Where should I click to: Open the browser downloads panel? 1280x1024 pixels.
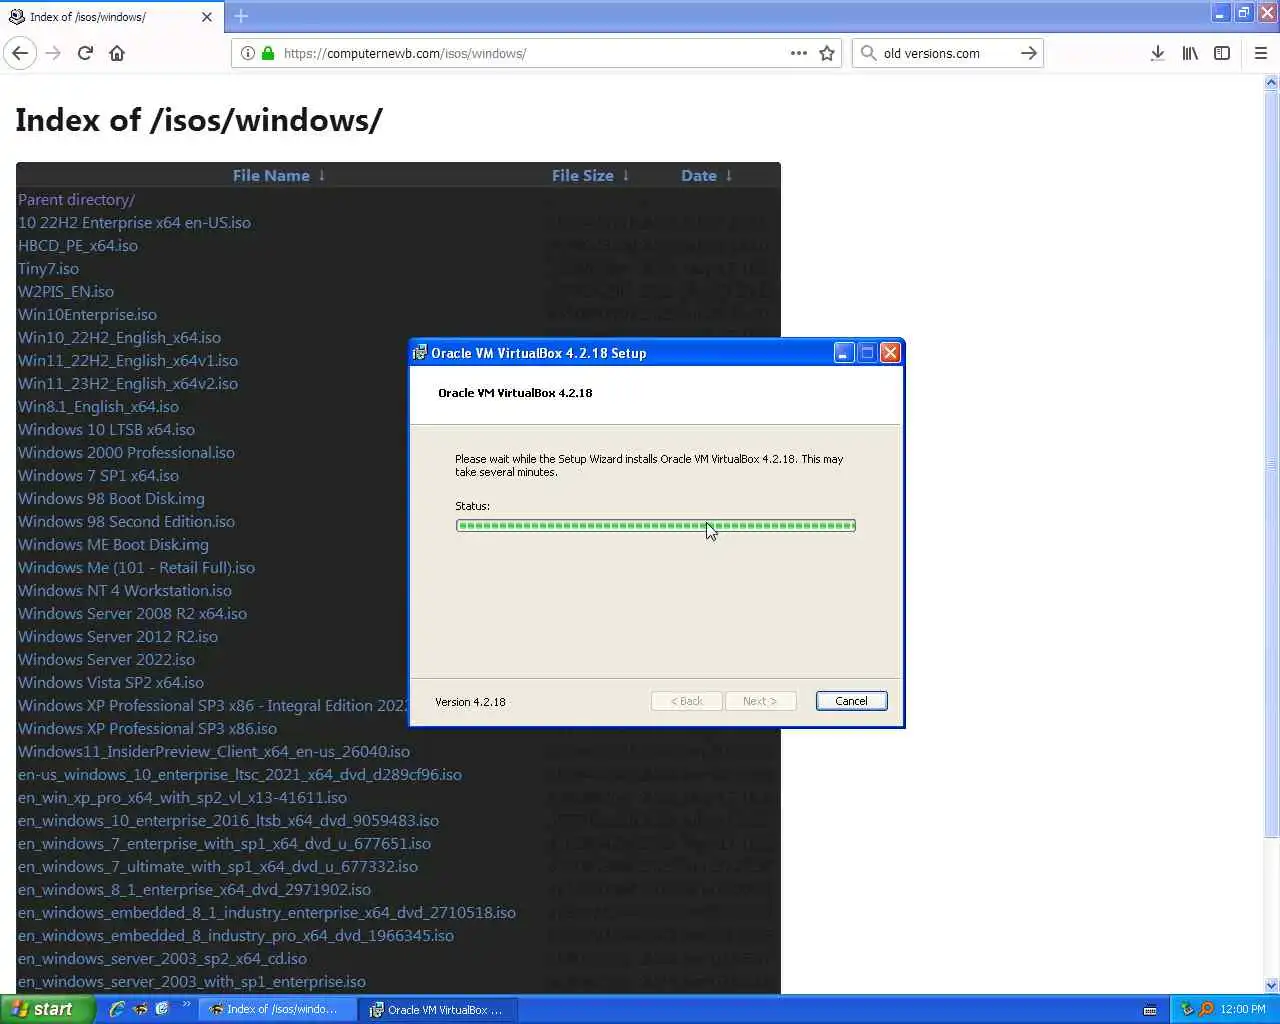pos(1157,53)
